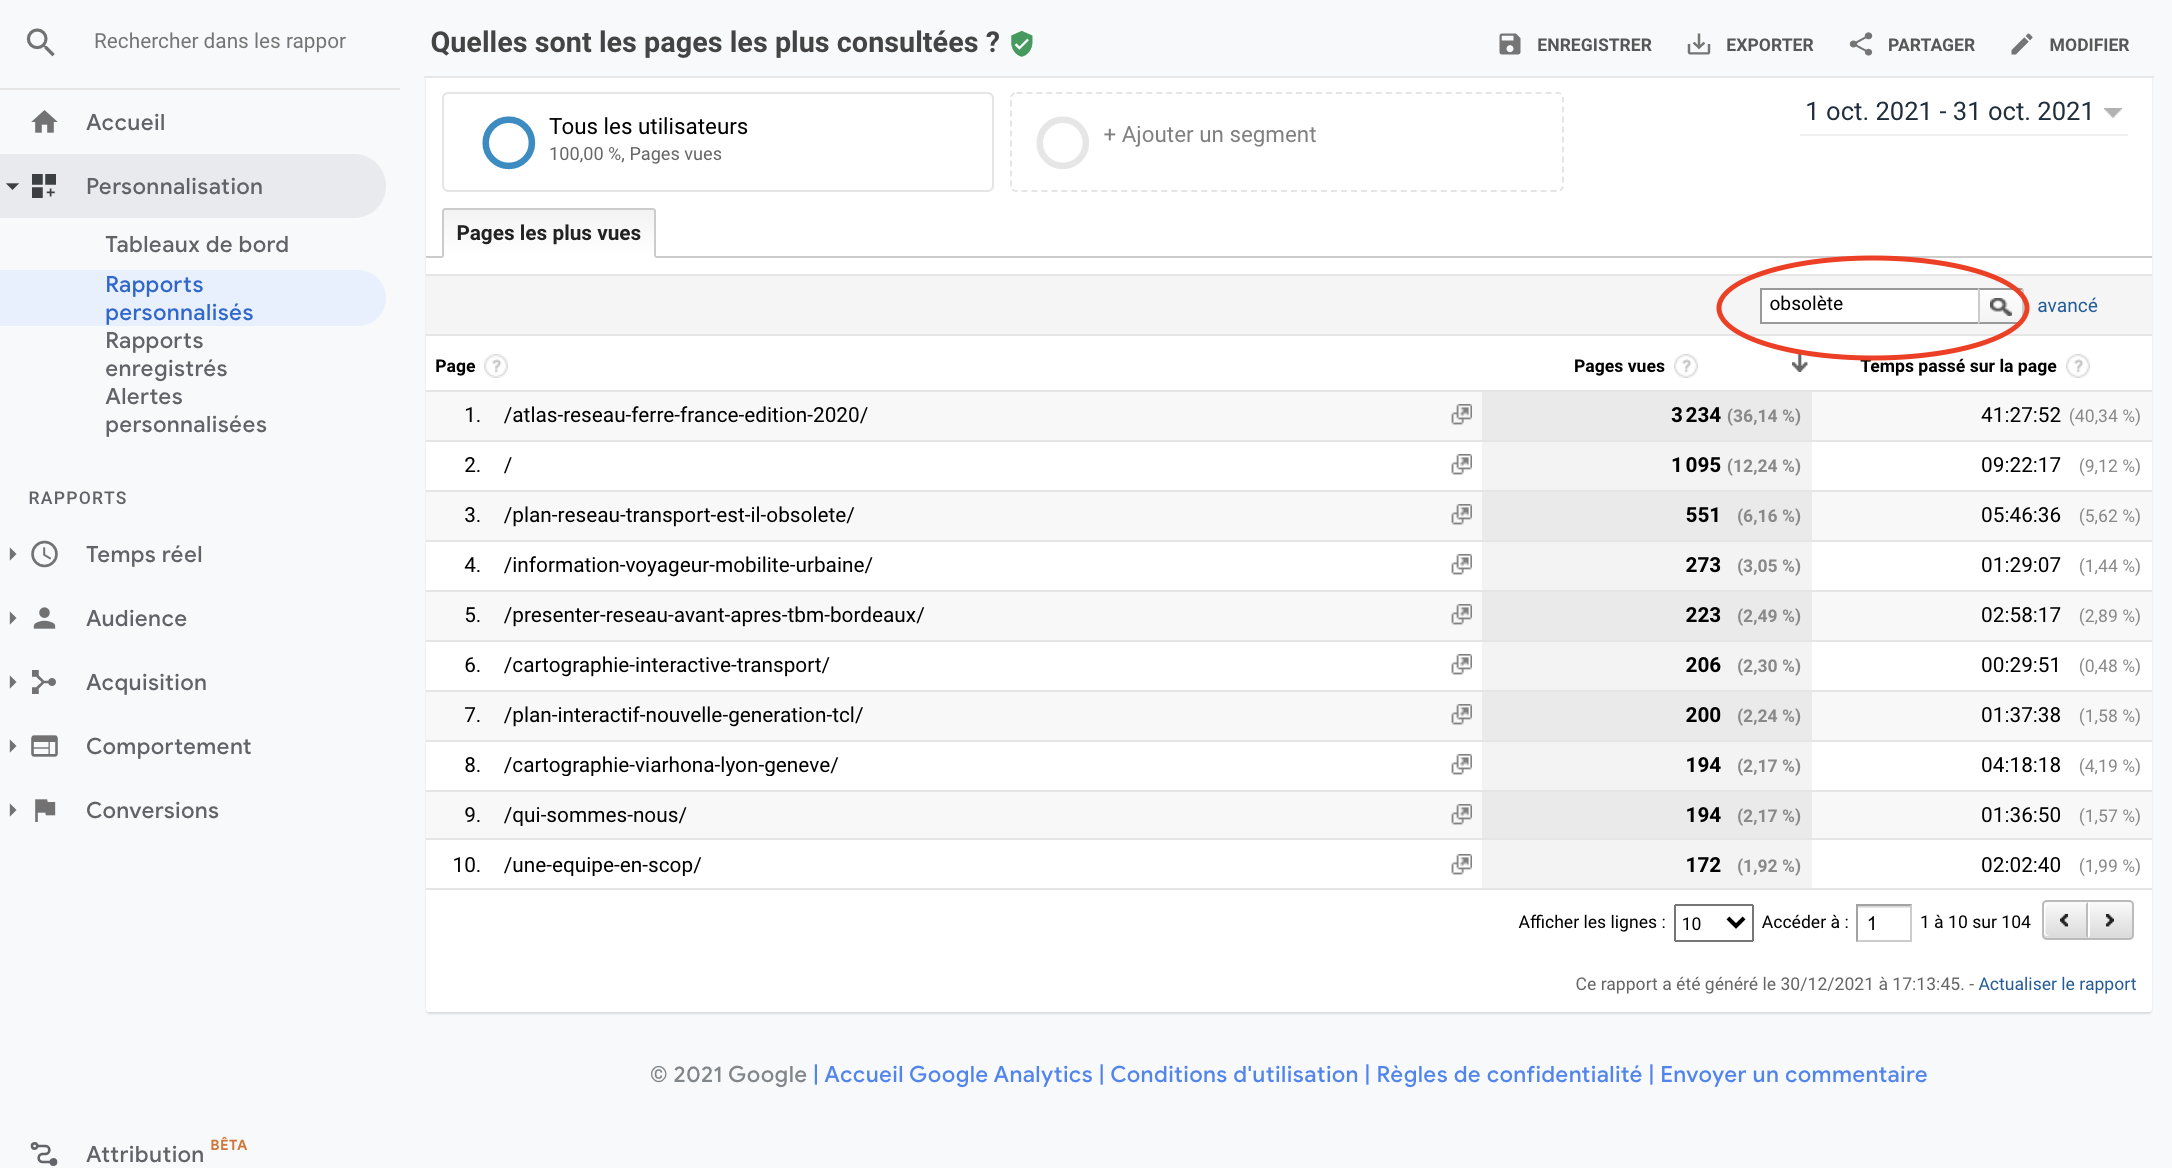Go to next page of results
The image size is (2172, 1168).
pos(2110,920)
